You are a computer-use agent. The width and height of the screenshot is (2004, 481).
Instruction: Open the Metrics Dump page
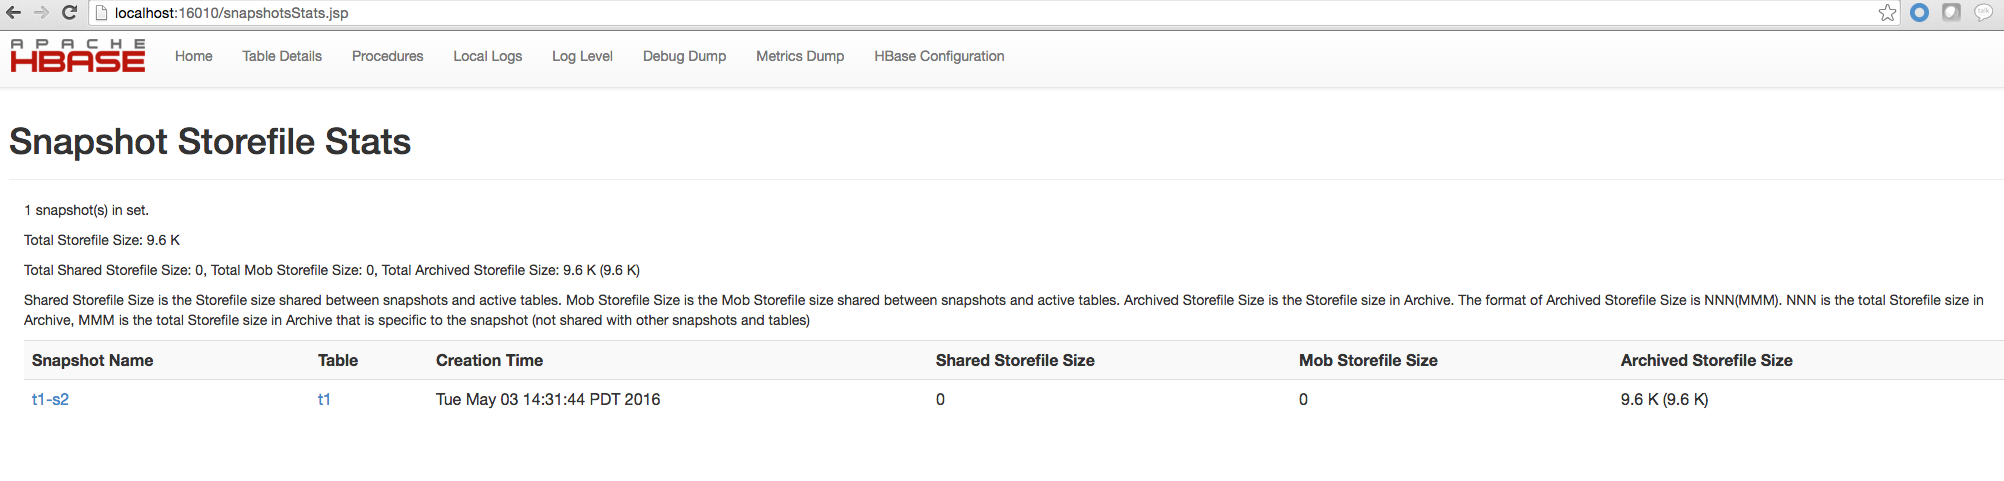(x=800, y=56)
